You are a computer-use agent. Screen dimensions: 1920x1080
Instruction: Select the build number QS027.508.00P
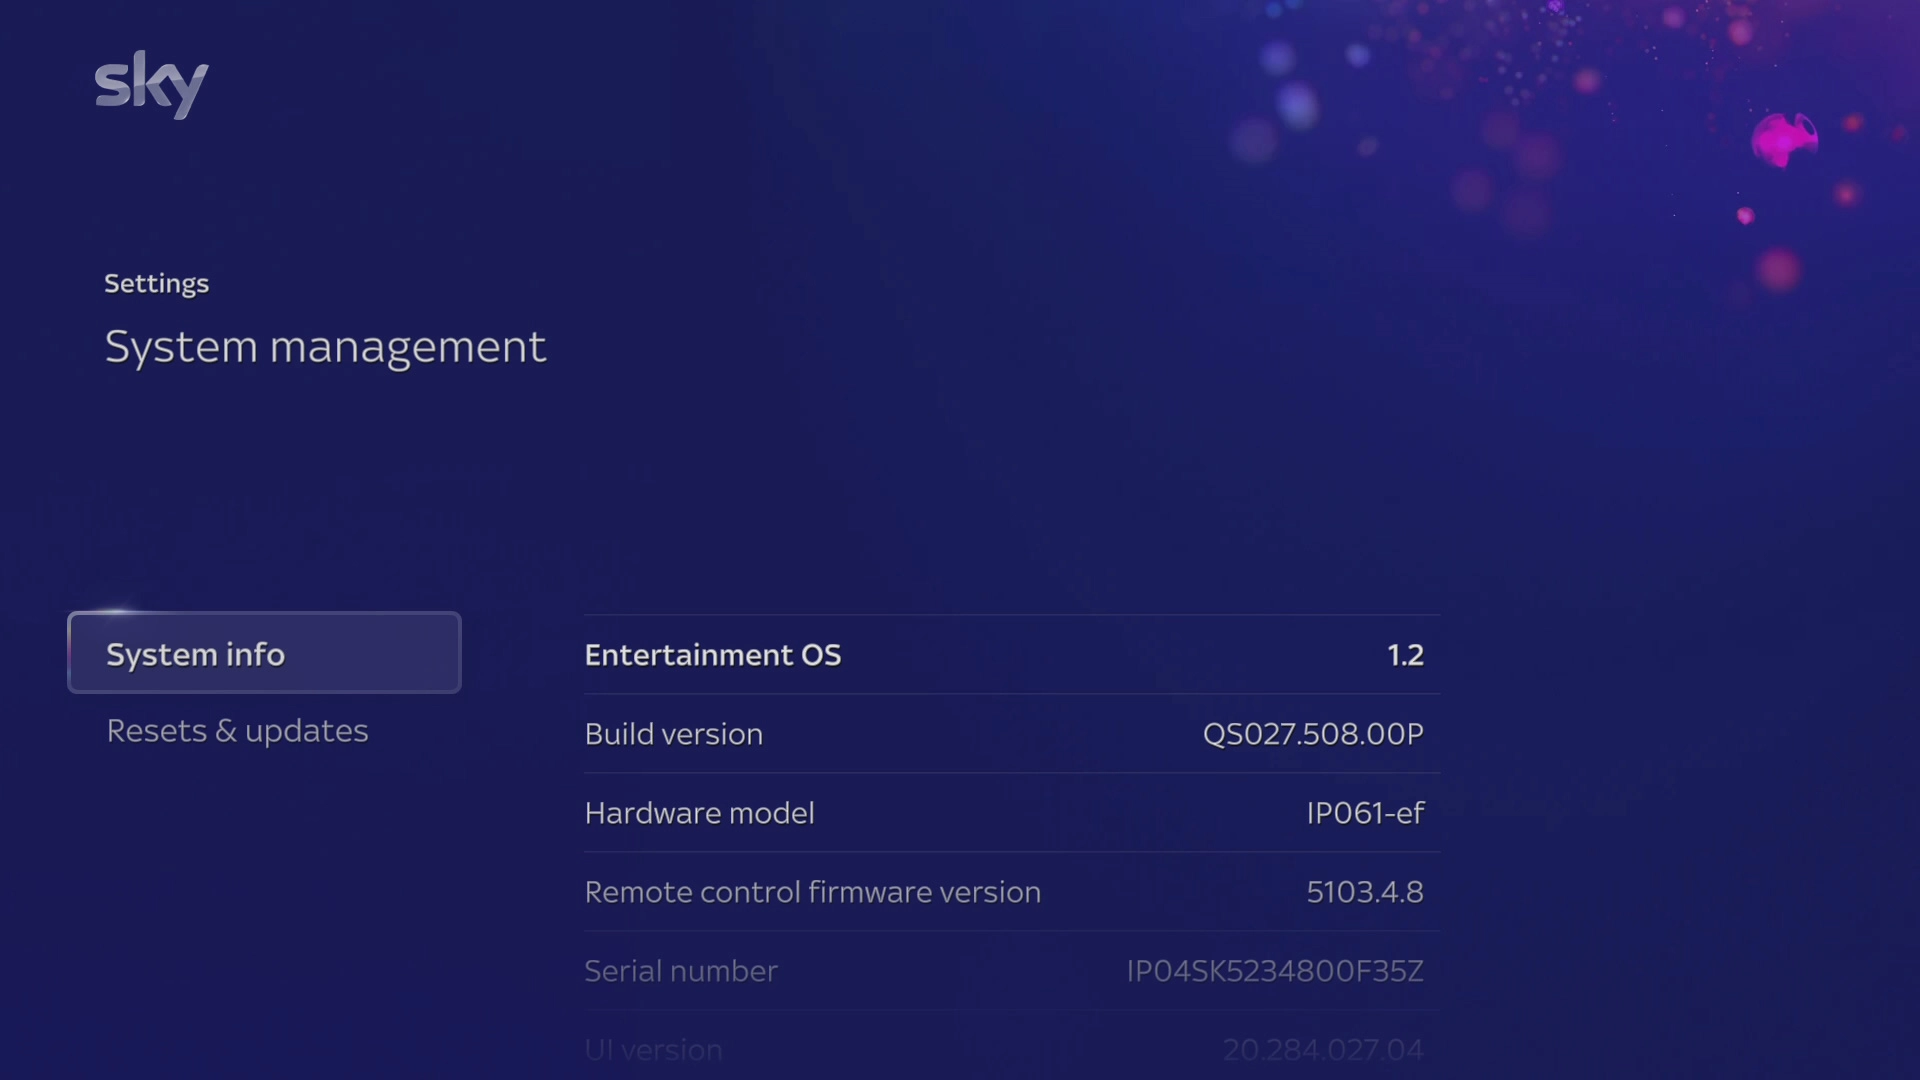[1312, 733]
